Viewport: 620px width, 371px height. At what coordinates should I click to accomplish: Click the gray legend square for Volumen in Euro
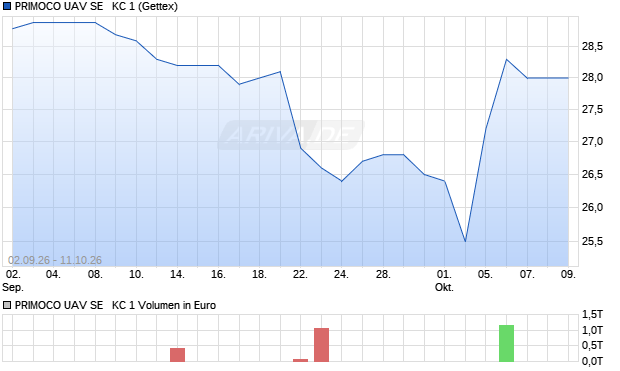tap(7, 305)
